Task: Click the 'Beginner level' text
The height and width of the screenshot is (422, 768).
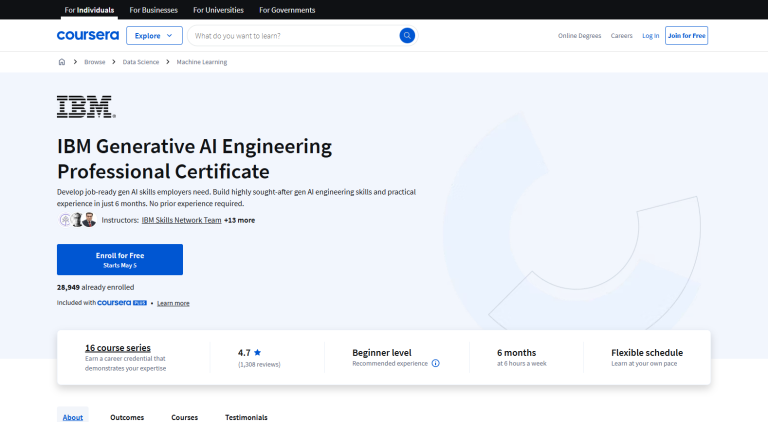Action: click(x=382, y=352)
